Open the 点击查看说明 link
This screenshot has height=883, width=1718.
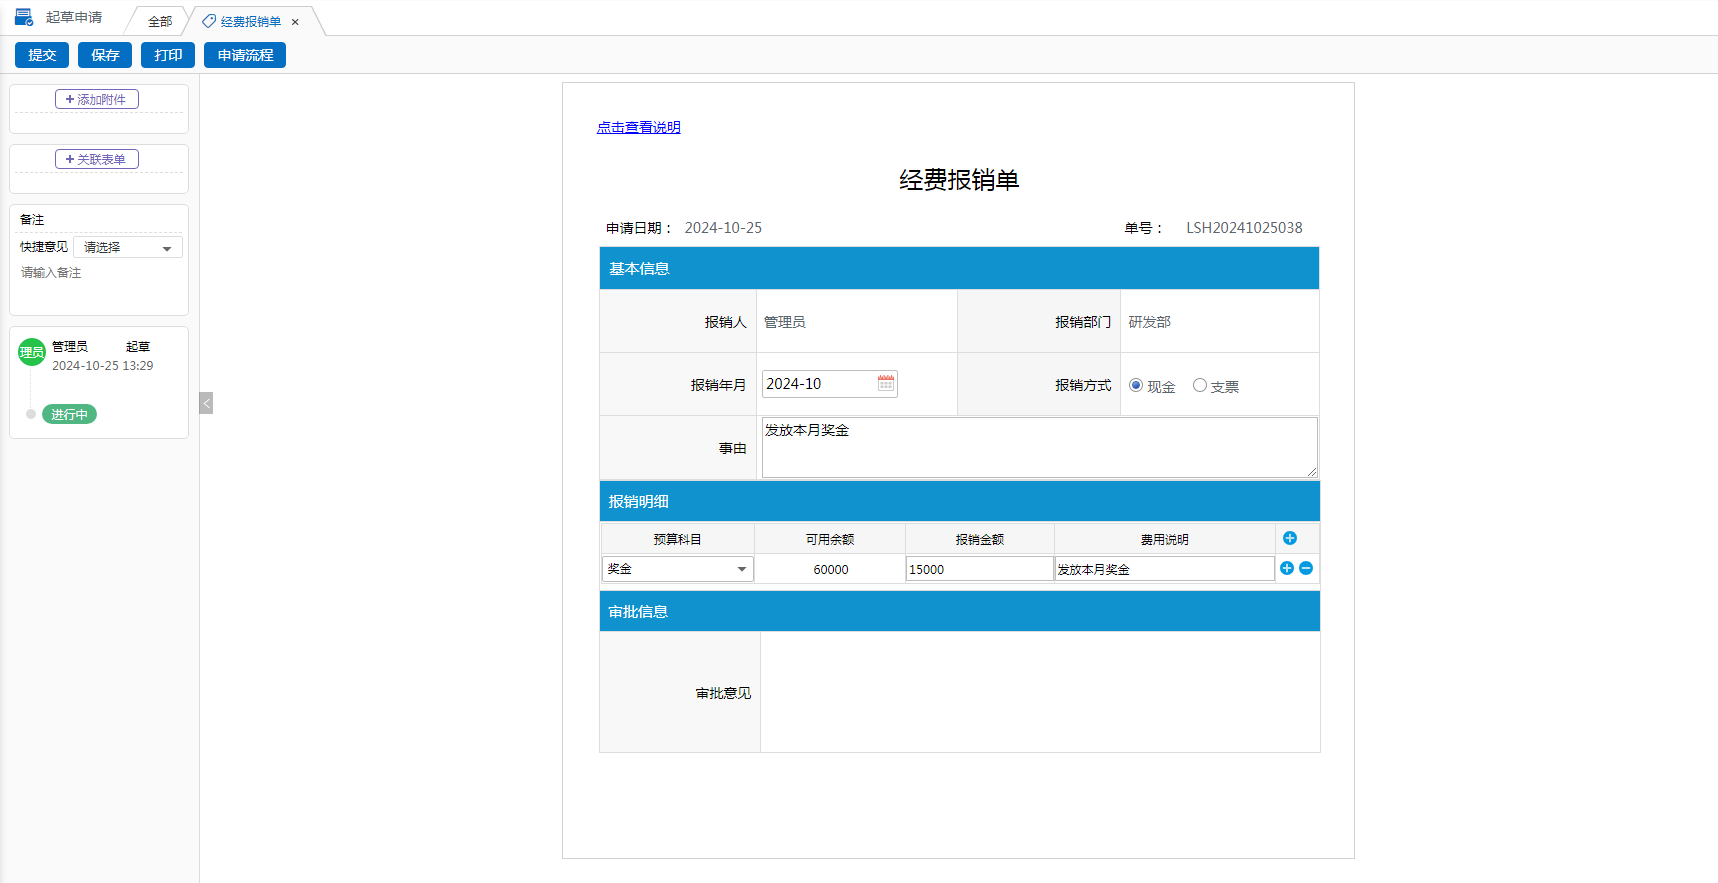coord(638,127)
